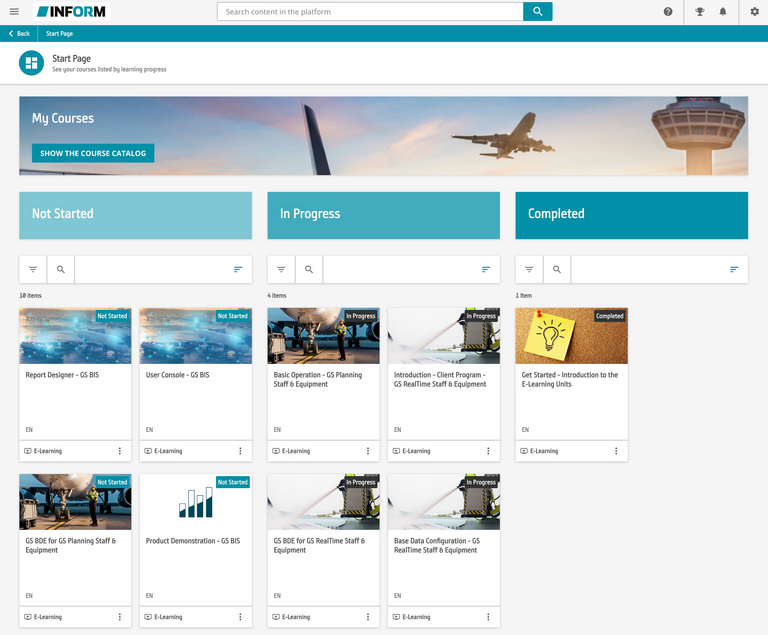Open three-dot menu for Basic Operation card
Image resolution: width=768 pixels, height=635 pixels.
368,451
